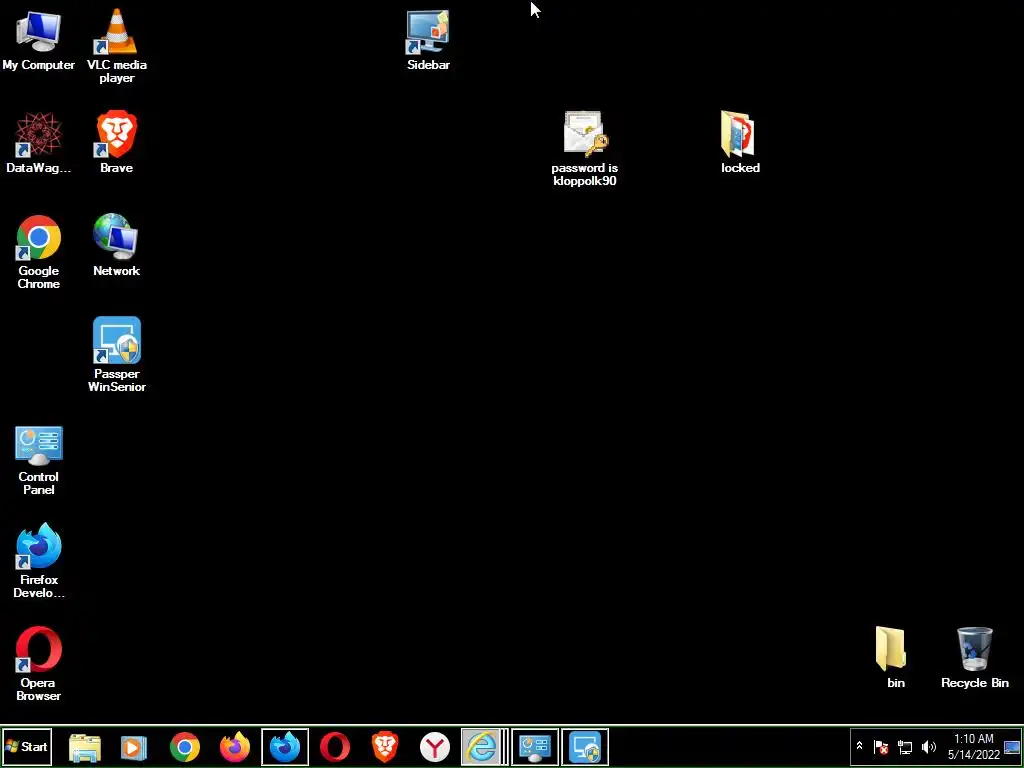This screenshot has height=768, width=1024.
Task: Select the Sidebar desktop shortcut
Action: click(x=428, y=39)
